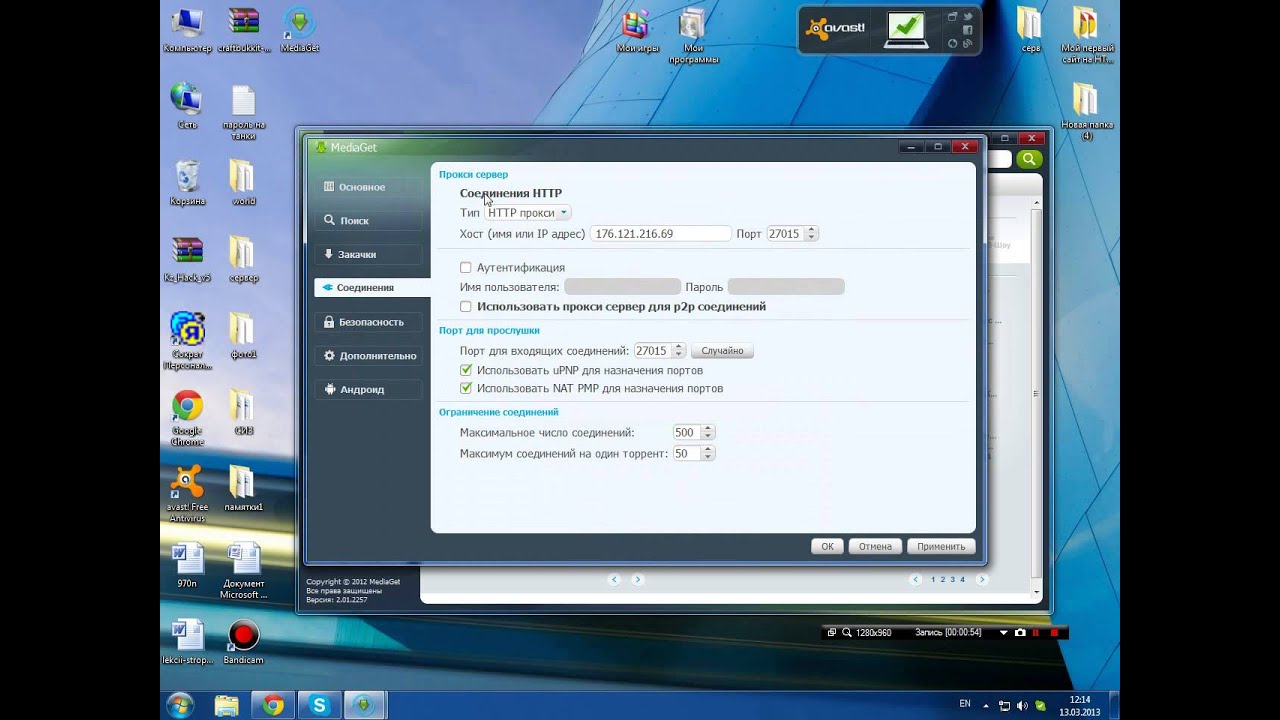
Task: Click the left arrow of the bottom-center pager
Action: coord(614,579)
